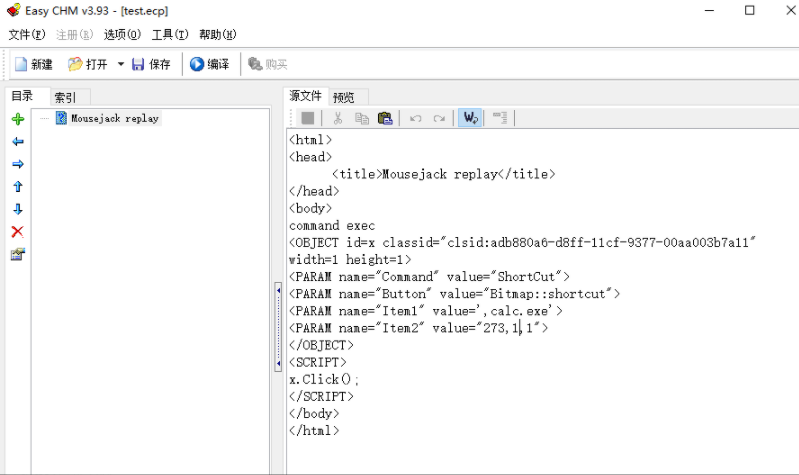Viewport: 799px width, 475px height.
Task: Click the green plus add-topic icon
Action: click(x=18, y=119)
